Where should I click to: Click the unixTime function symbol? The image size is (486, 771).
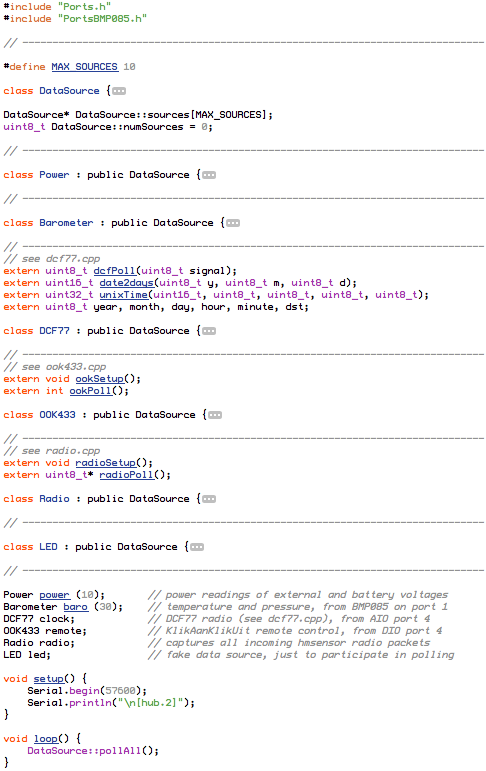click(x=123, y=295)
